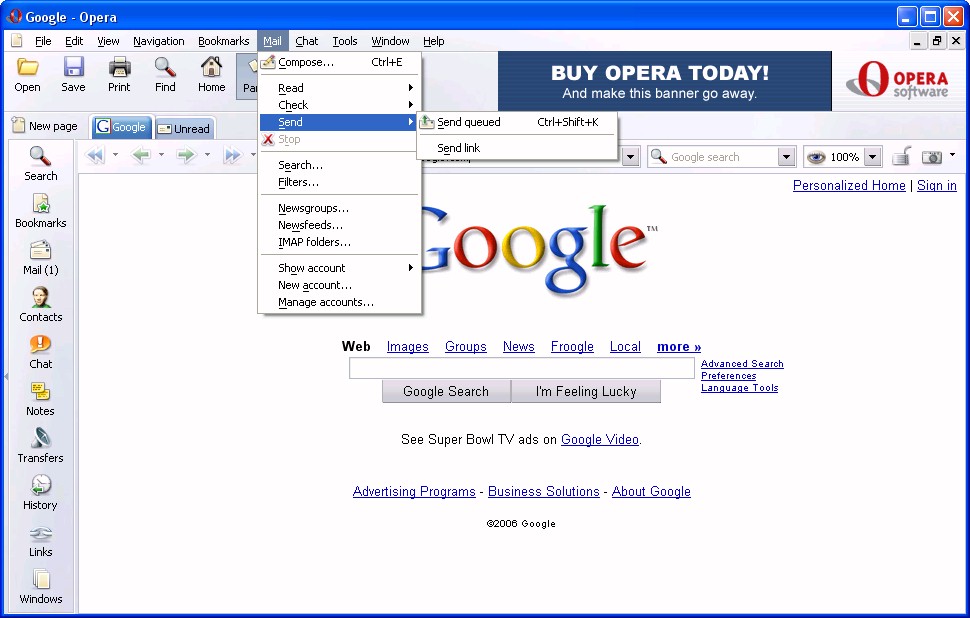Click the Save floppy disk icon

coord(73,67)
